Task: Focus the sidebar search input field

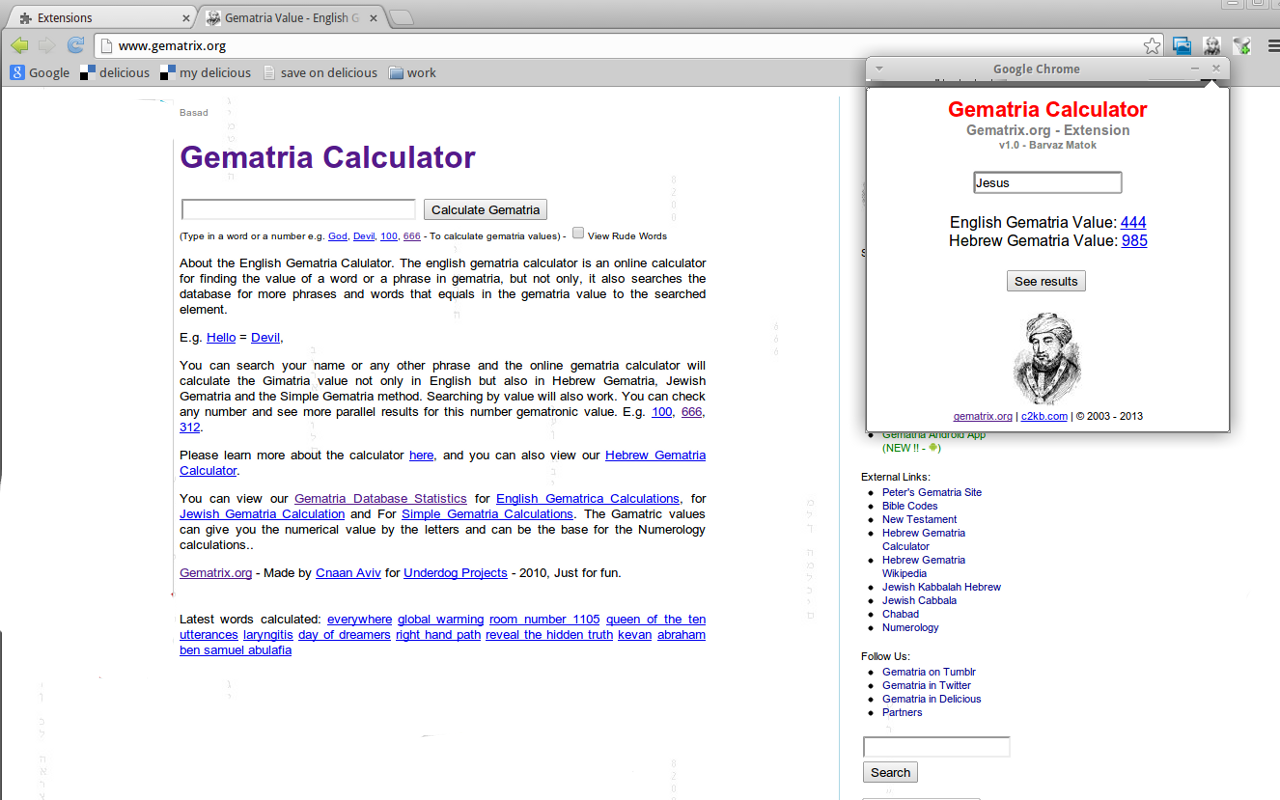Action: [936, 747]
